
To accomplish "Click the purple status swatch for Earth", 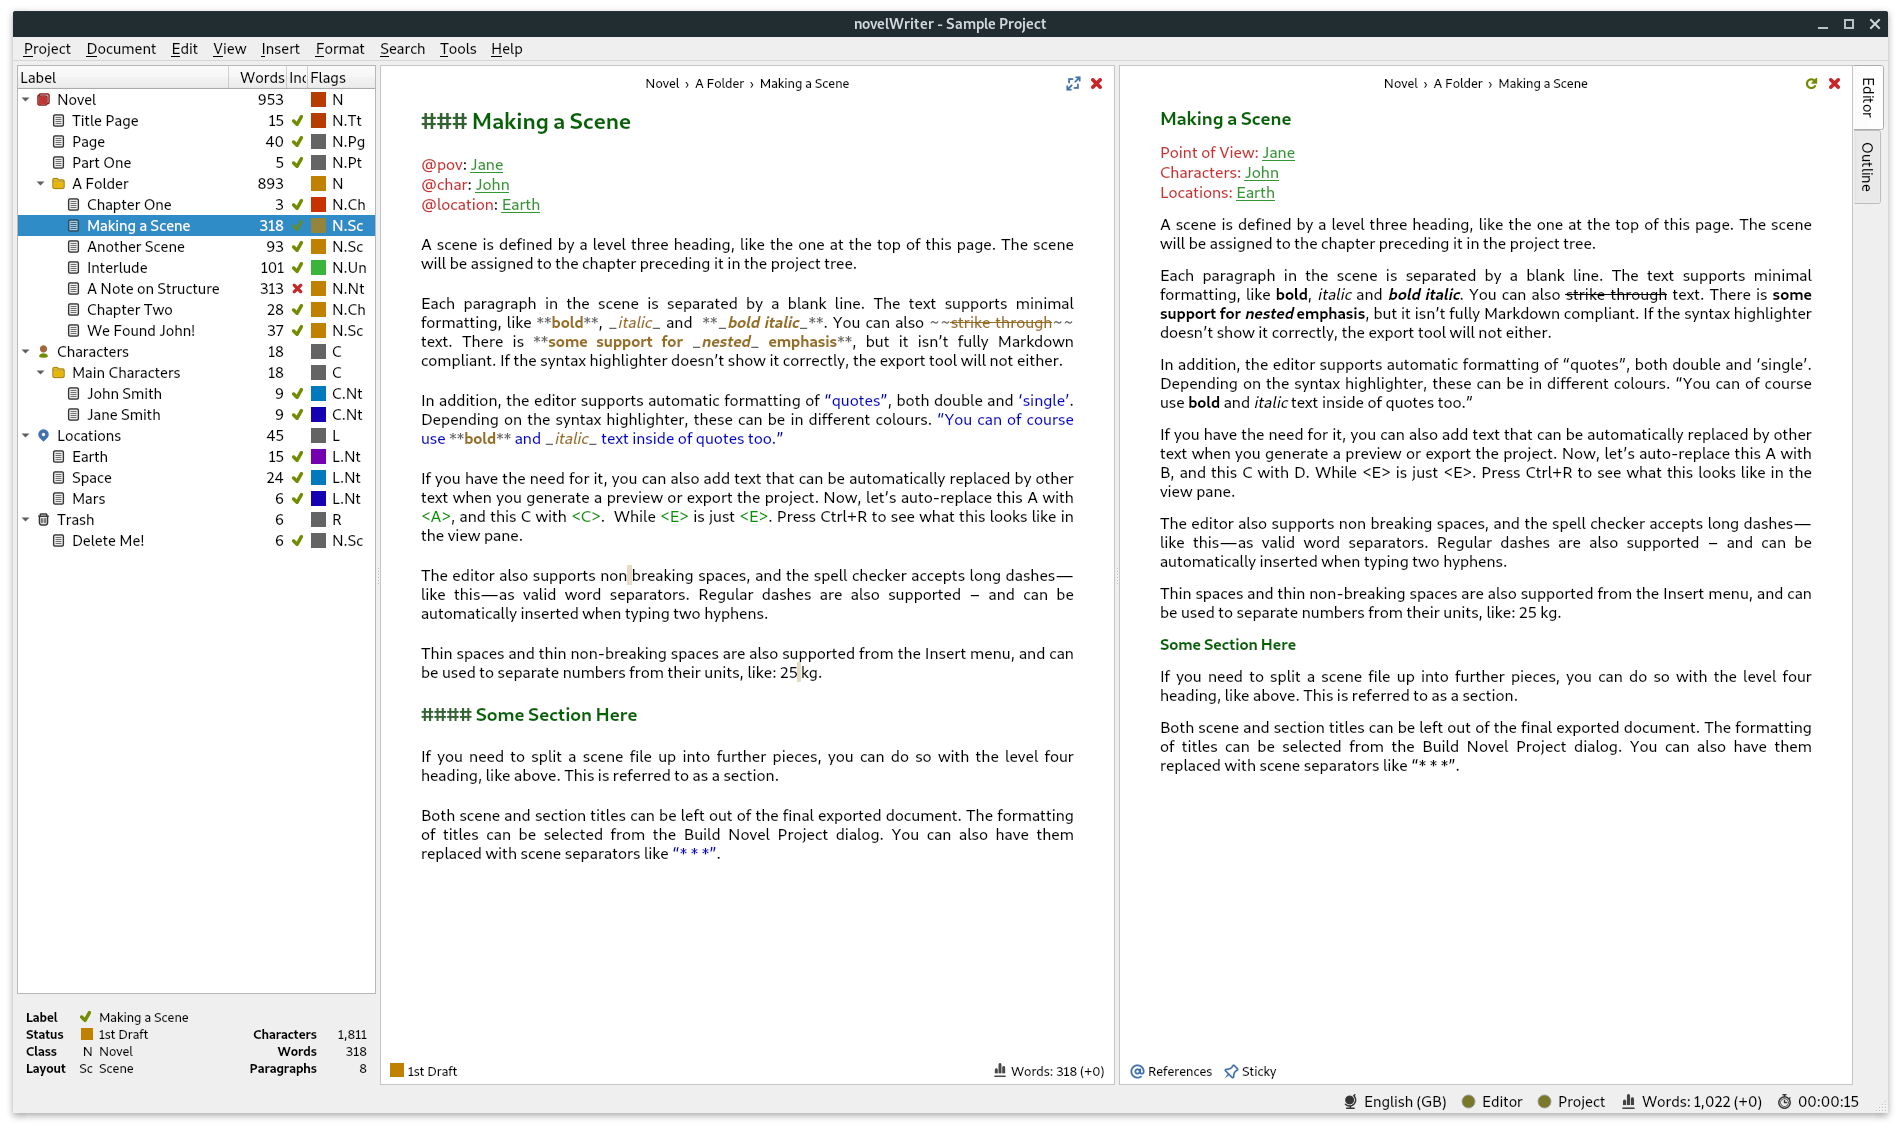I will point(319,457).
